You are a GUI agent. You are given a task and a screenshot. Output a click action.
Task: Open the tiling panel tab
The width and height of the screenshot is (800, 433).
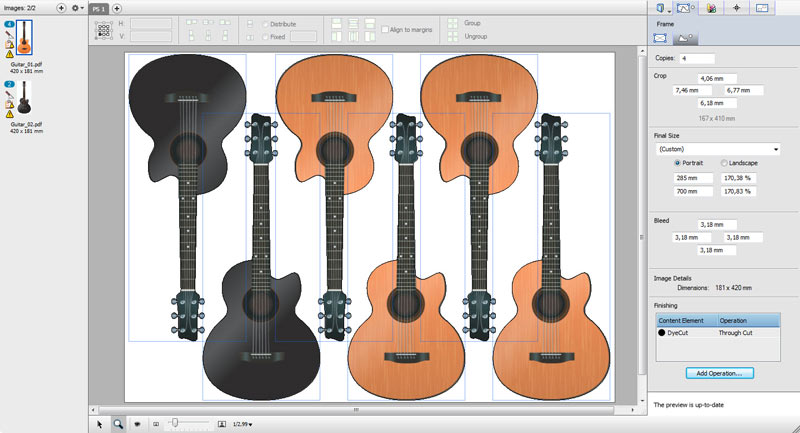tap(762, 8)
